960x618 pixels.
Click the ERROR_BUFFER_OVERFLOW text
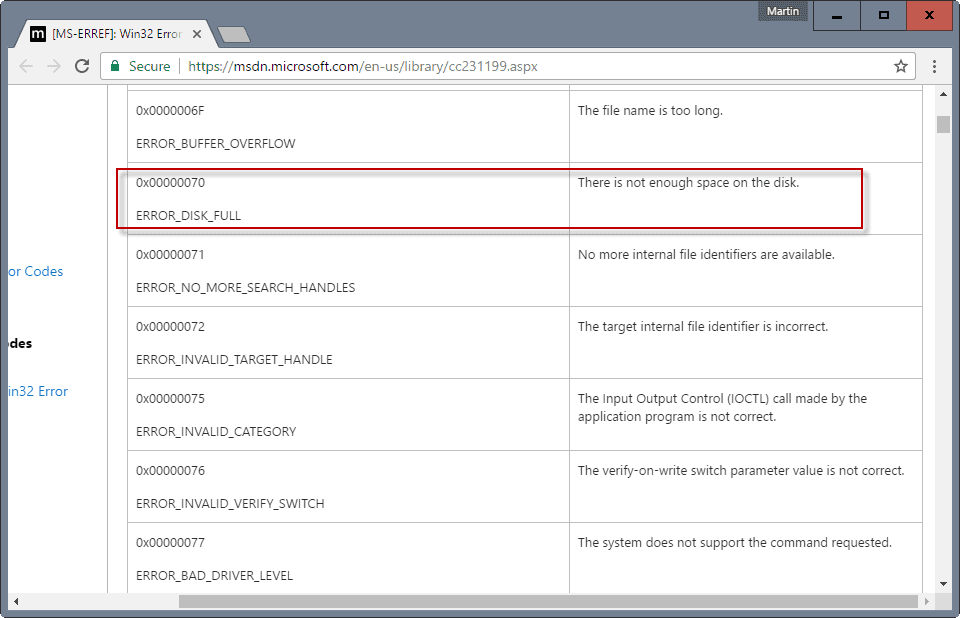[x=216, y=144]
